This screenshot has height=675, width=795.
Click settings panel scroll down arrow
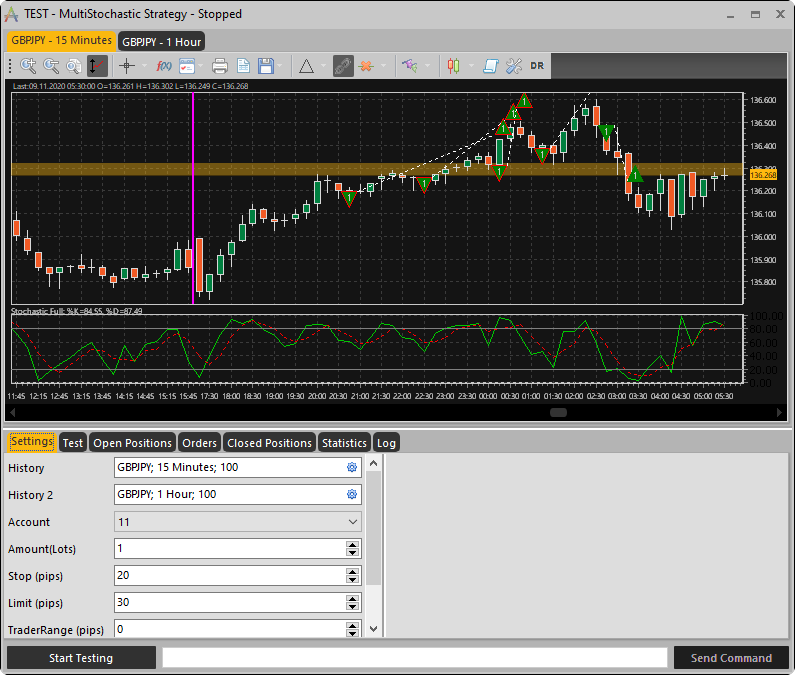(374, 629)
